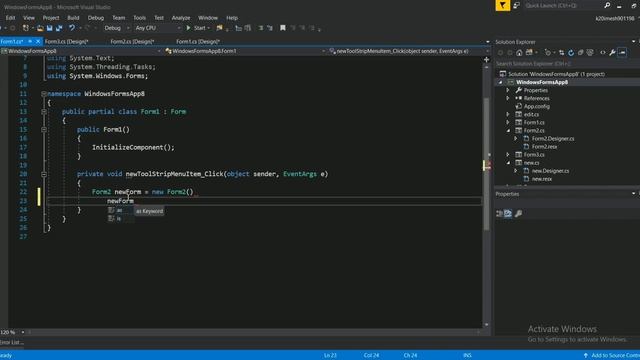The height and width of the screenshot is (360, 640).
Task: Click the Pending Changes Filter icon
Action: click(548, 53)
